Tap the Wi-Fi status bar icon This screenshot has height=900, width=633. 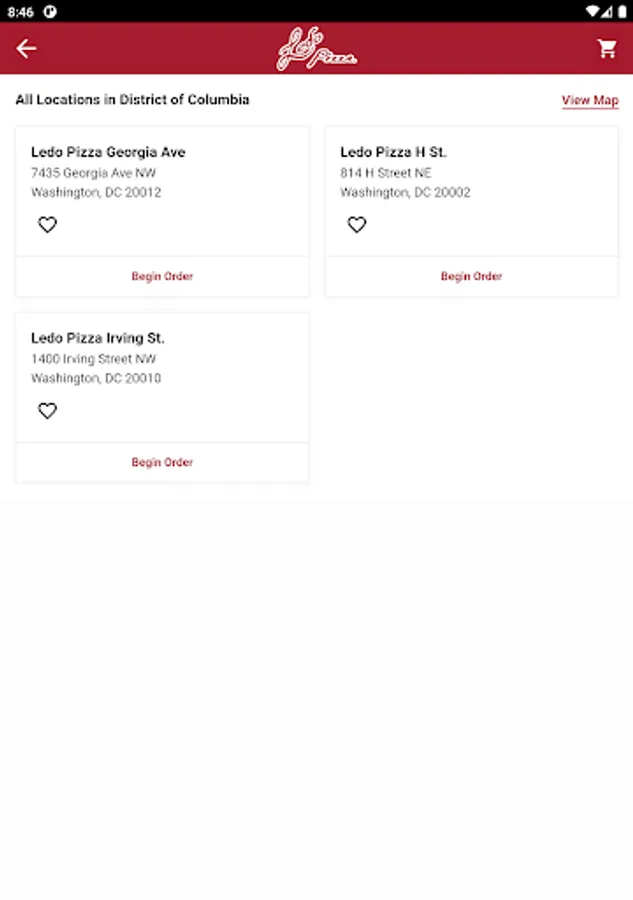click(592, 11)
